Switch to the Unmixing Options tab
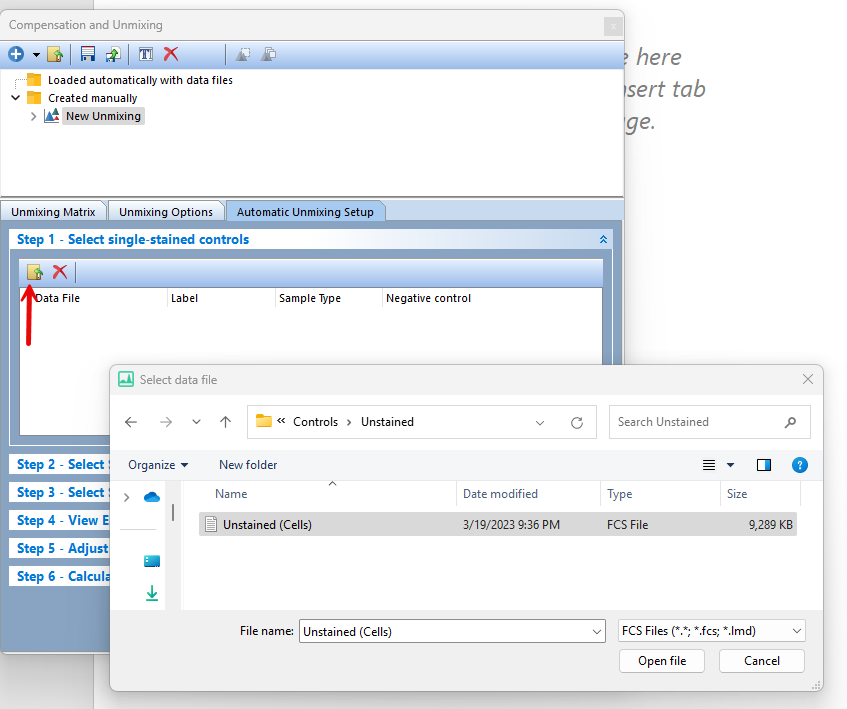Viewport: 847px width, 709px height. 166,212
